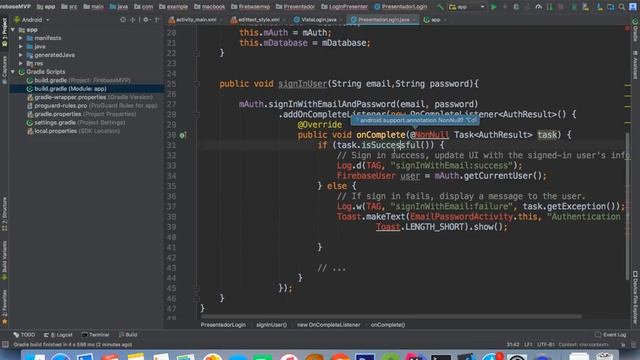Click UTF-8 encoding in status bar

tap(546, 344)
